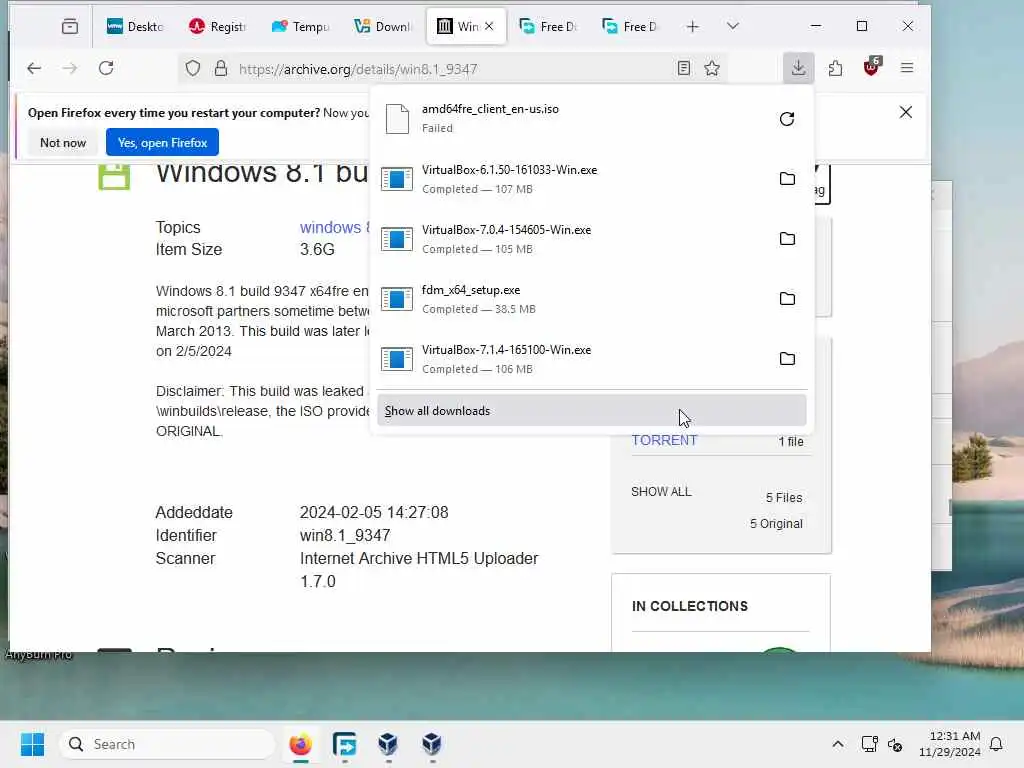The height and width of the screenshot is (768, 1024).
Task: Open a new tab with plus button
Action: click(693, 26)
